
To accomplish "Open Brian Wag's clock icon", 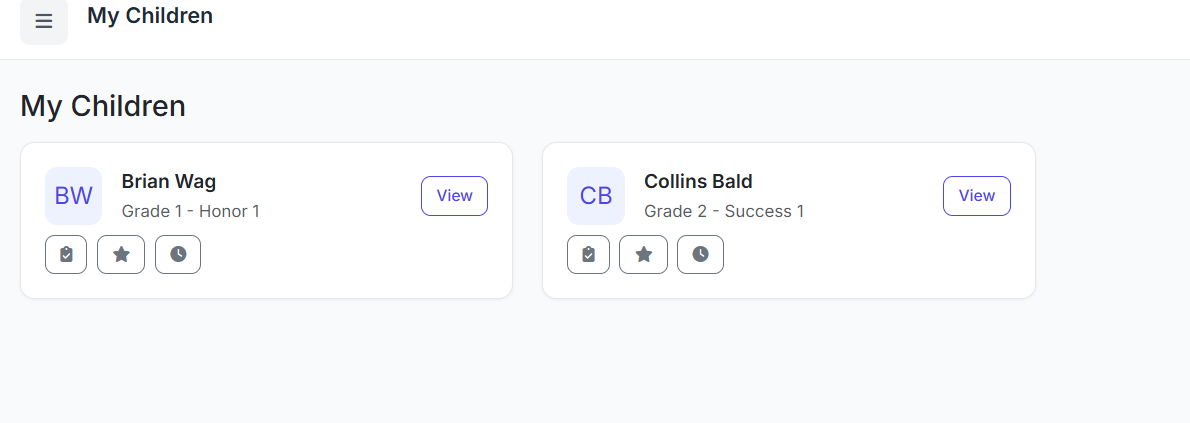I will point(178,254).
